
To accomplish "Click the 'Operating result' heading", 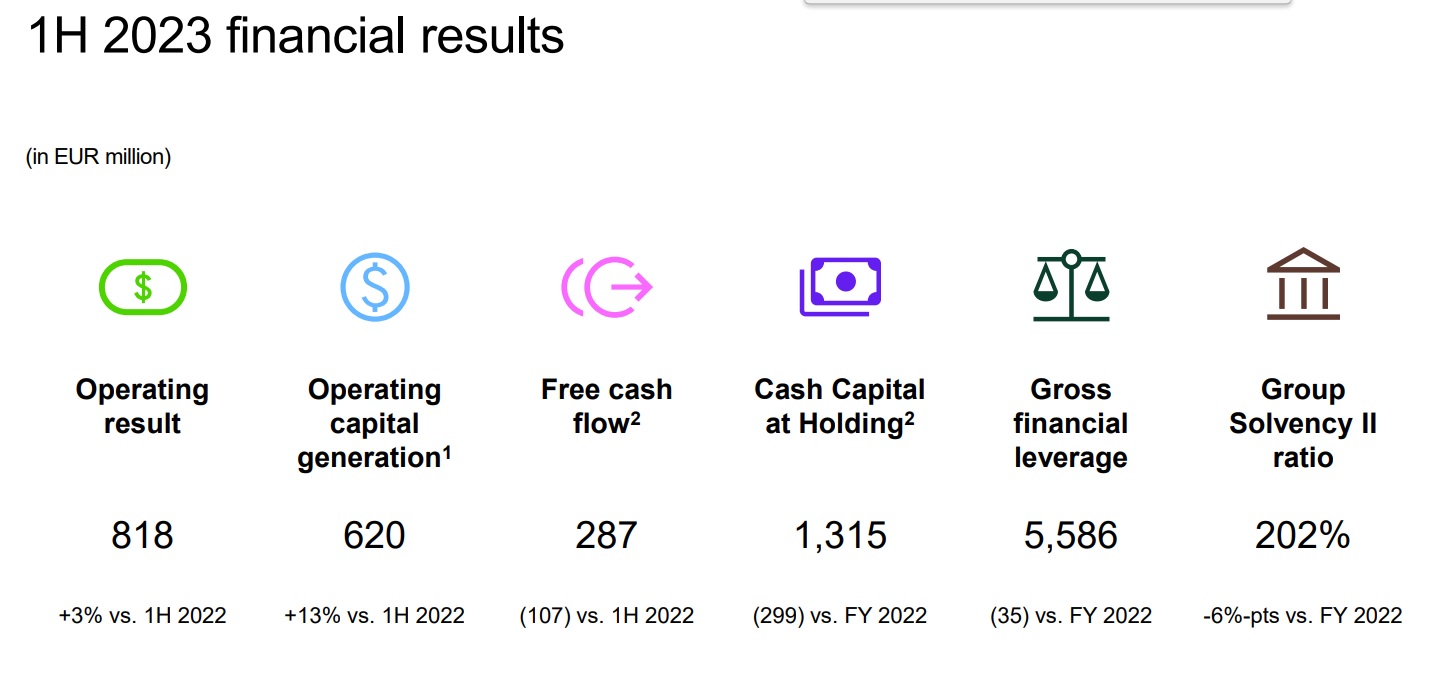I will coord(142,406).
